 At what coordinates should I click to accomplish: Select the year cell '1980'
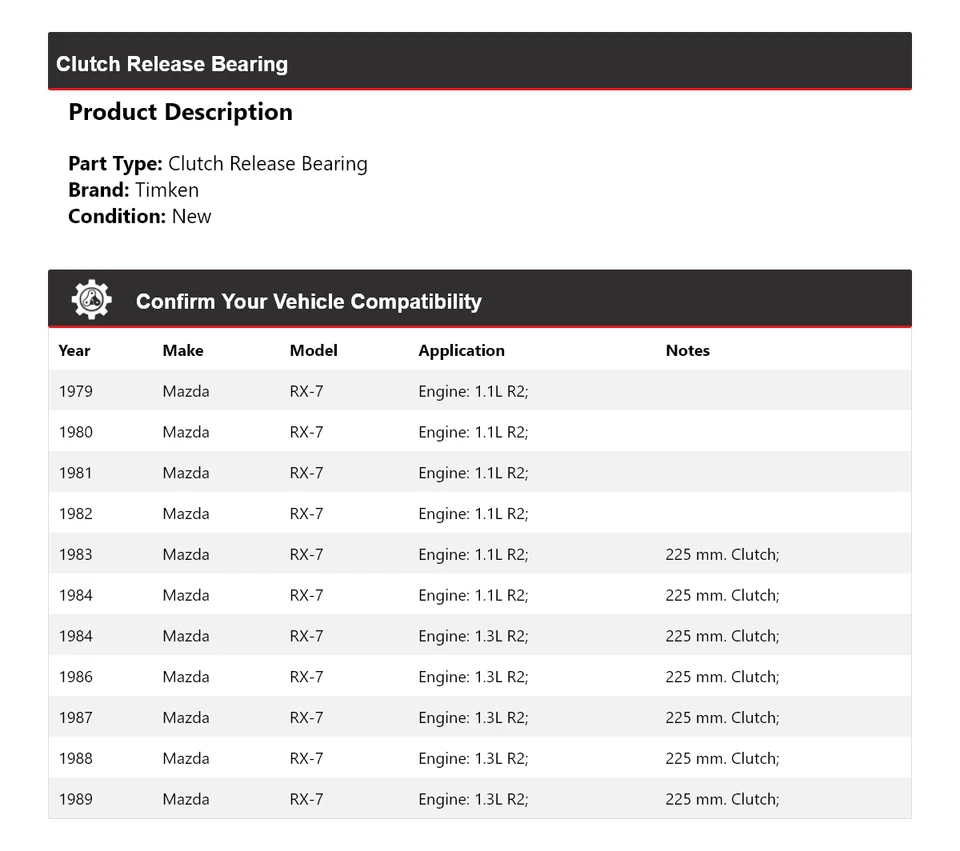[76, 432]
